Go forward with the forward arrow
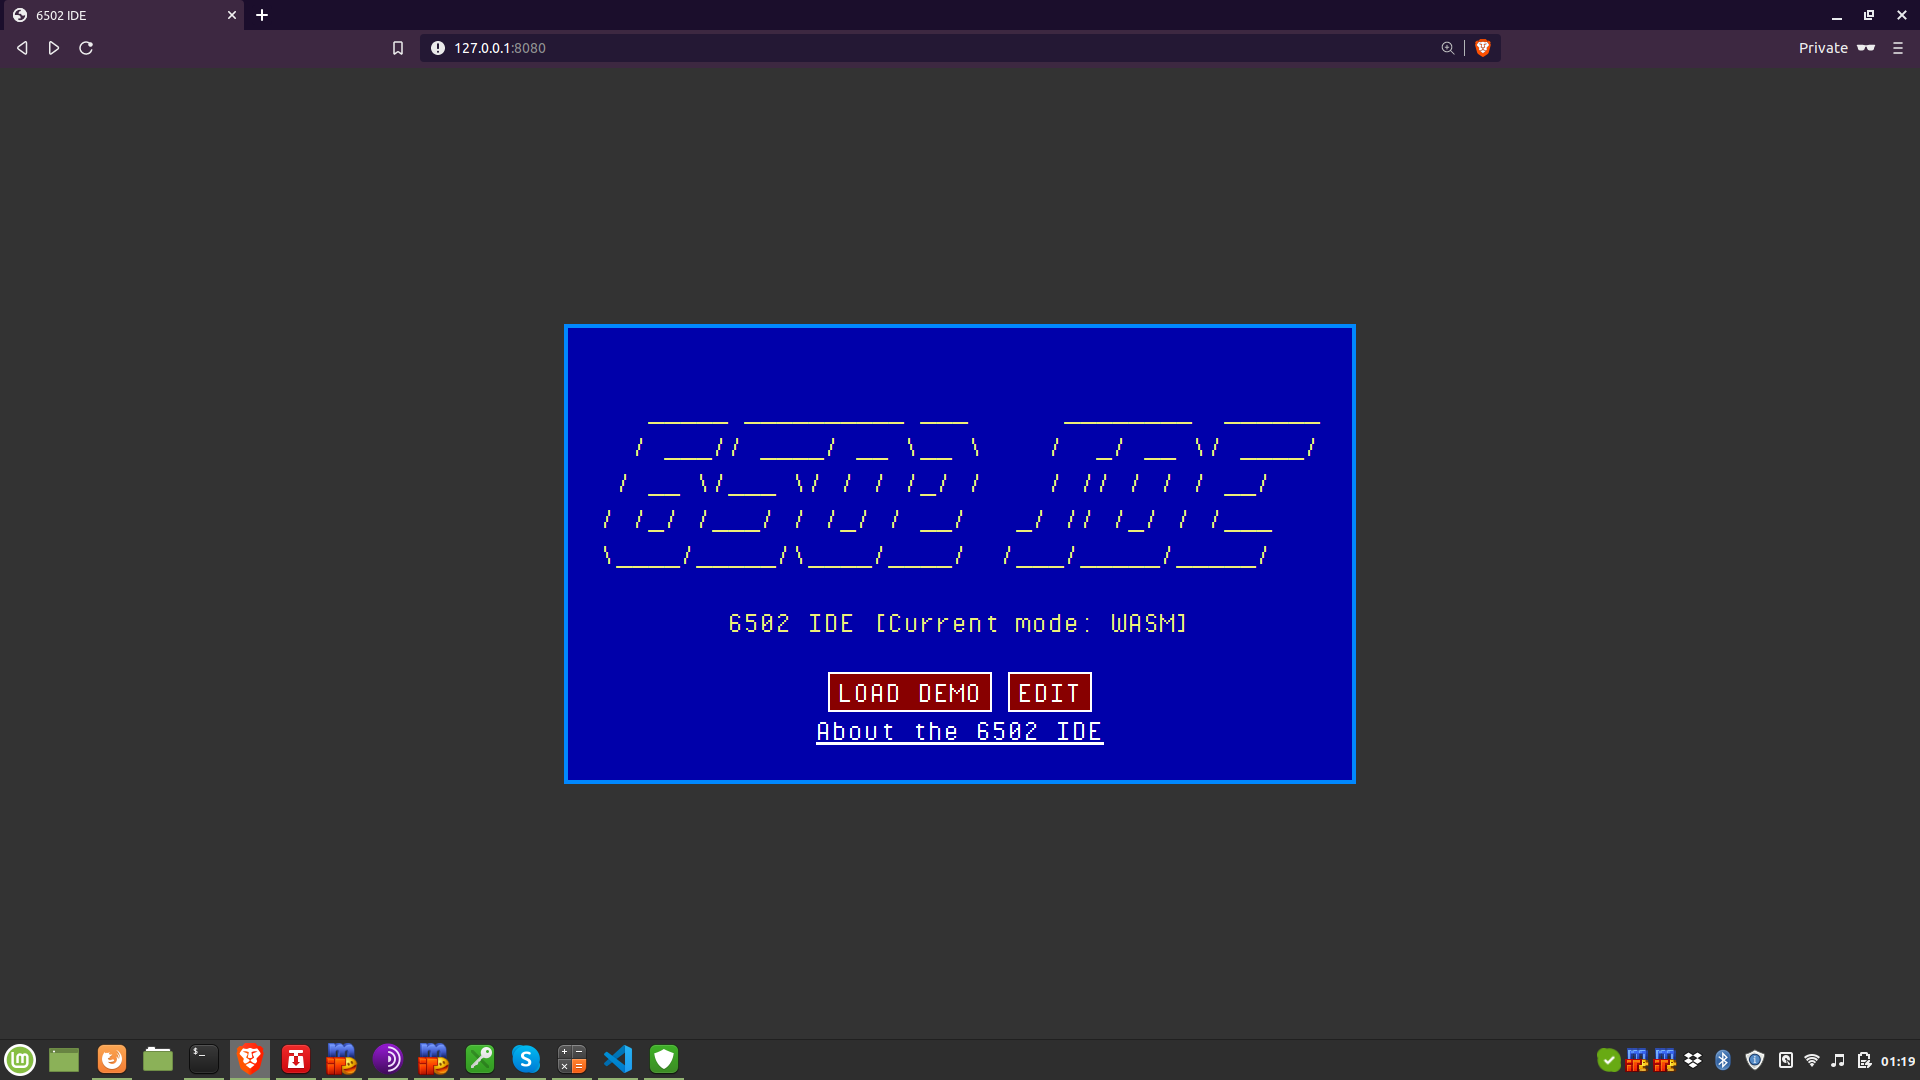Image resolution: width=1920 pixels, height=1080 pixels. 54,48
